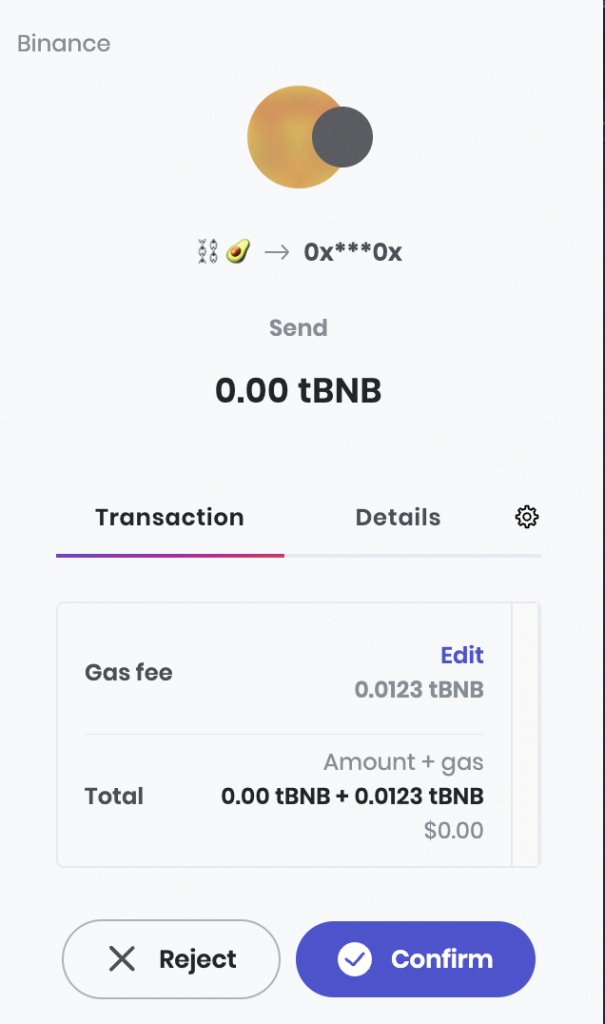Open the gas settings gear icon
The height and width of the screenshot is (1024, 605).
pos(526,517)
